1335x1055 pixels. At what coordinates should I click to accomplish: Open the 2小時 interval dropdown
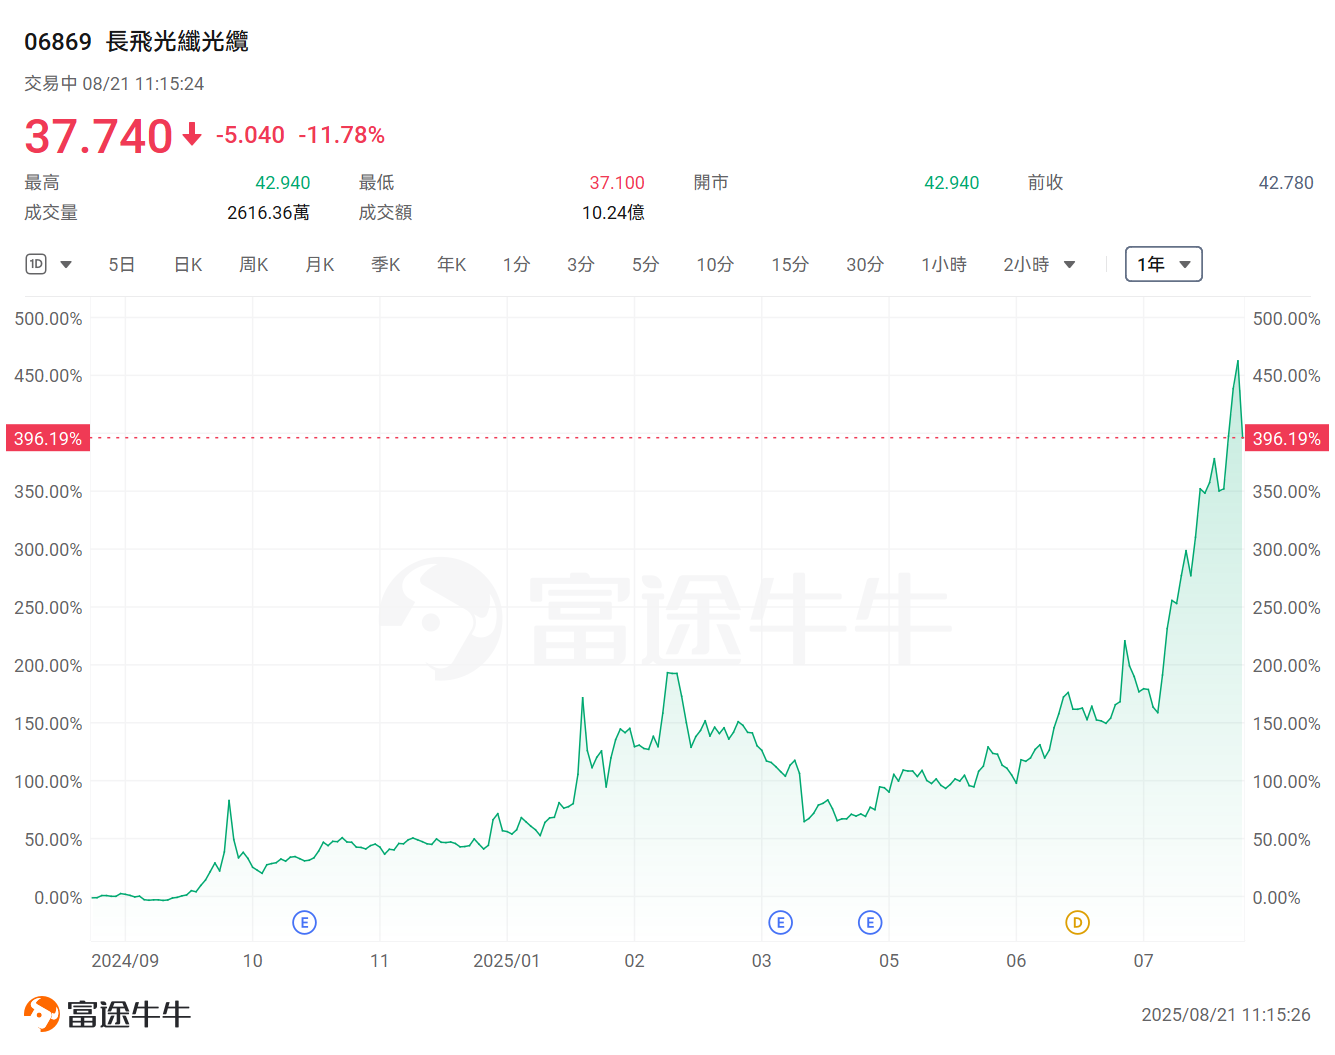tap(1069, 264)
